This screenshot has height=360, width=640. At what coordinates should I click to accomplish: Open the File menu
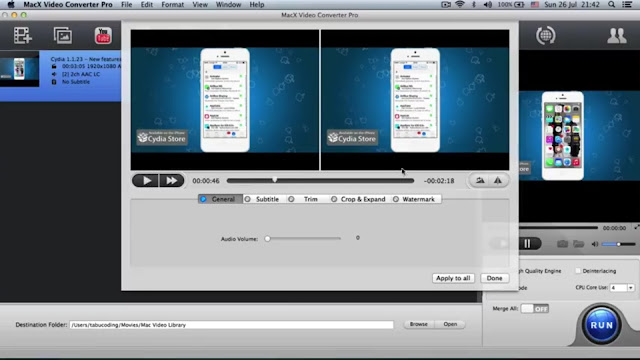126,4
